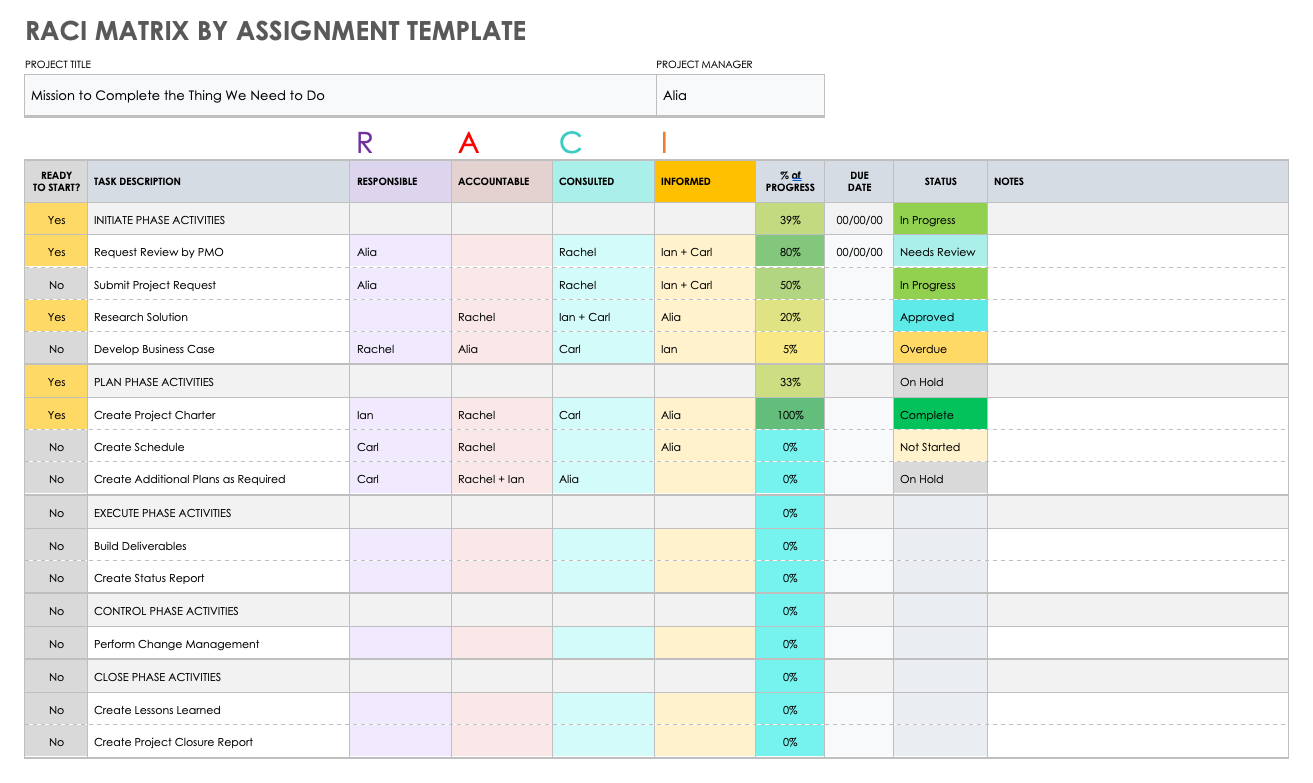Click the purple R letter above Responsible
This screenshot has height=783, width=1313.
(364, 143)
